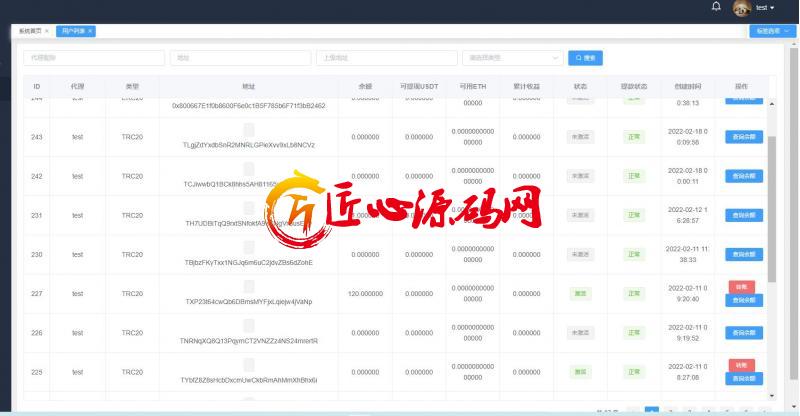The image size is (800, 416).
Task: Click the blue search button
Action: coord(585,58)
